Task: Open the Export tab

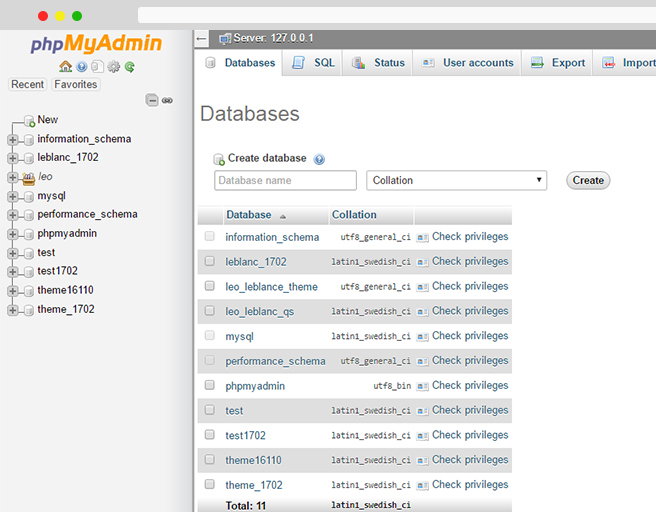Action: pyautogui.click(x=557, y=63)
